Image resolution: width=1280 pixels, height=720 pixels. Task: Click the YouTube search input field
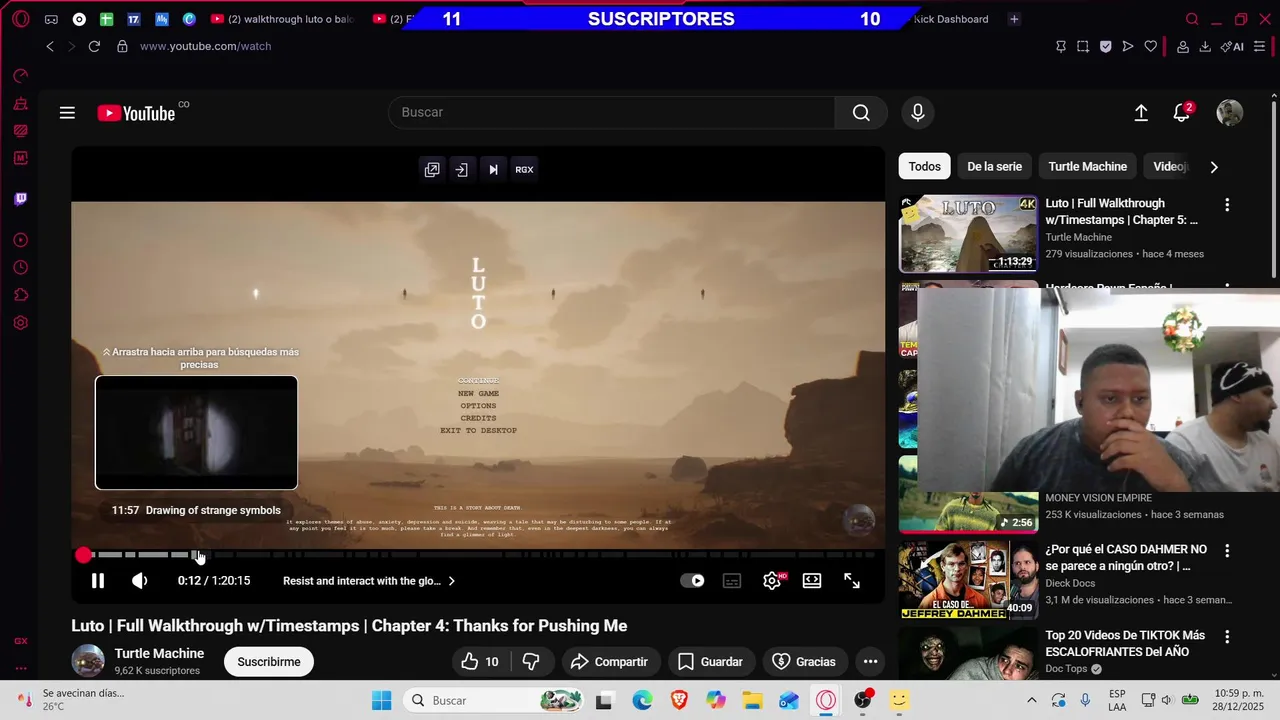point(611,113)
